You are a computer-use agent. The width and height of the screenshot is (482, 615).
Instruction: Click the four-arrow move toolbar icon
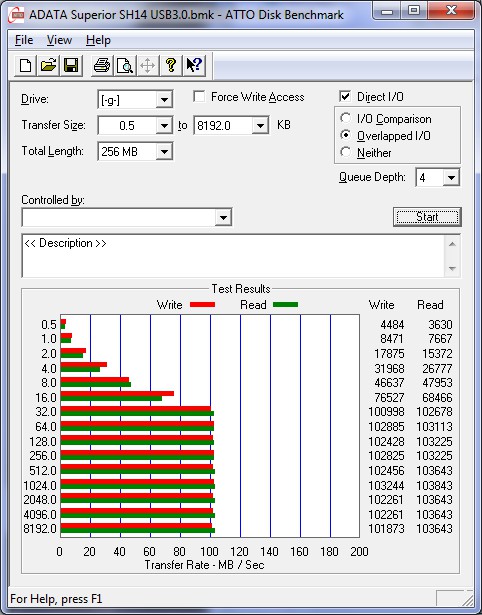tap(148, 65)
